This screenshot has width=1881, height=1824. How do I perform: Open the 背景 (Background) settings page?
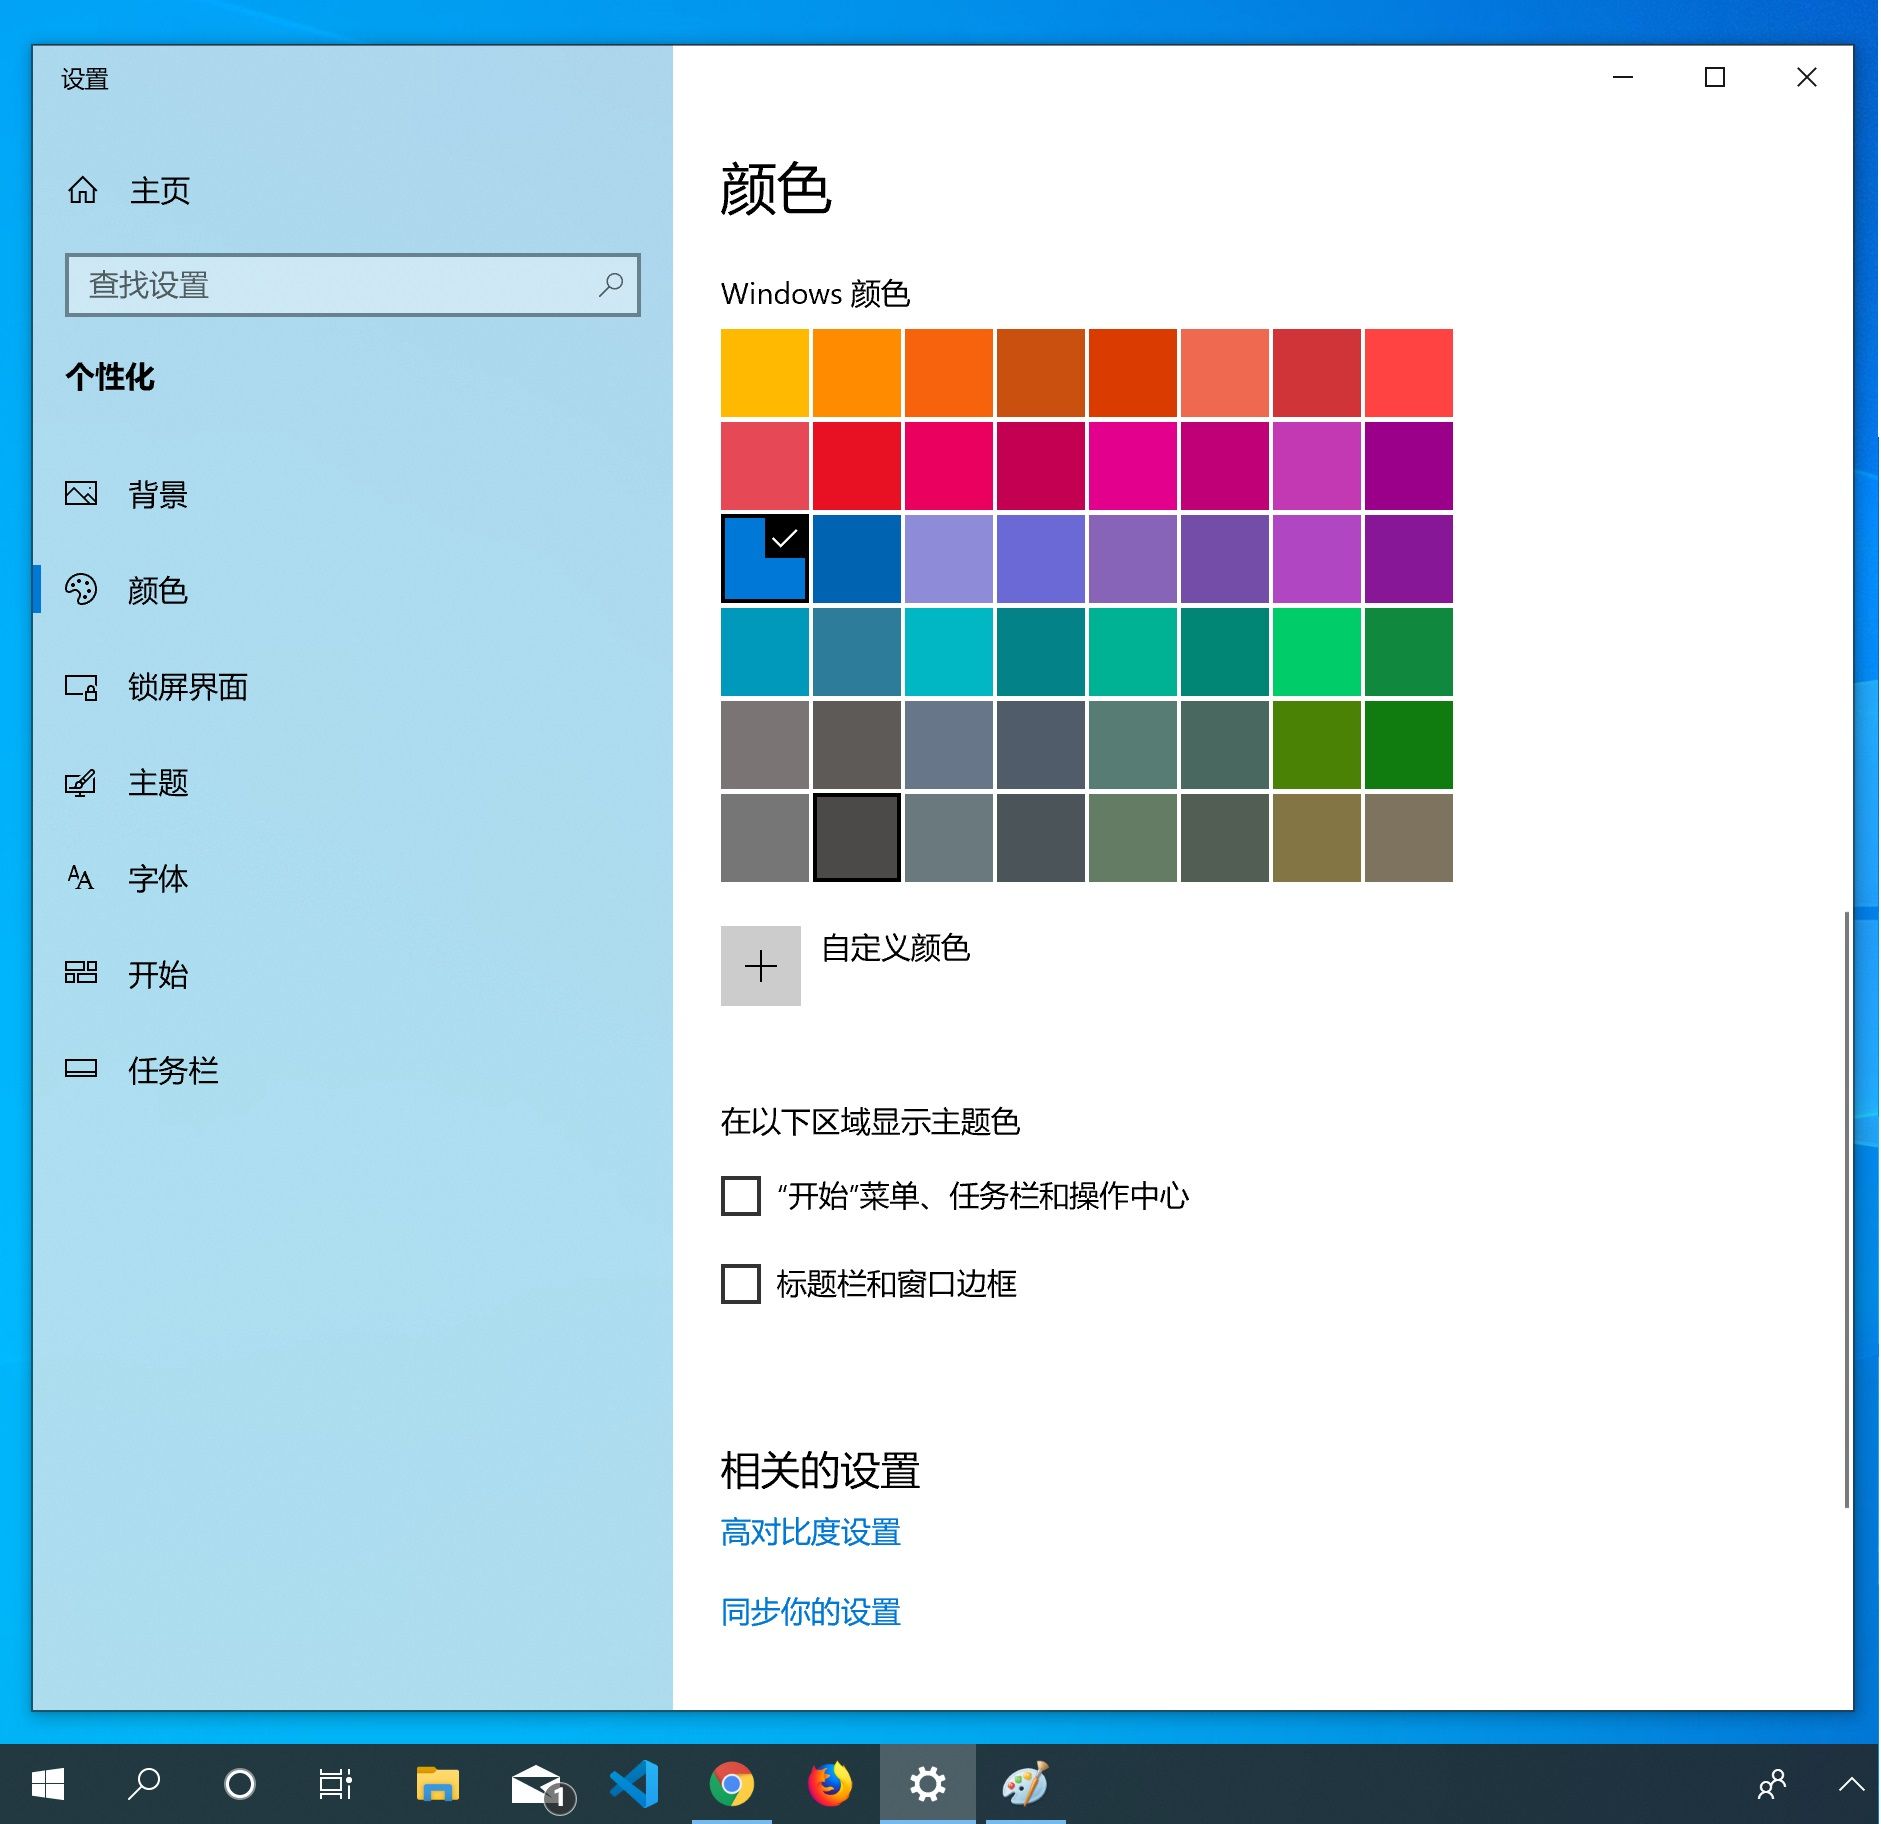[x=157, y=494]
